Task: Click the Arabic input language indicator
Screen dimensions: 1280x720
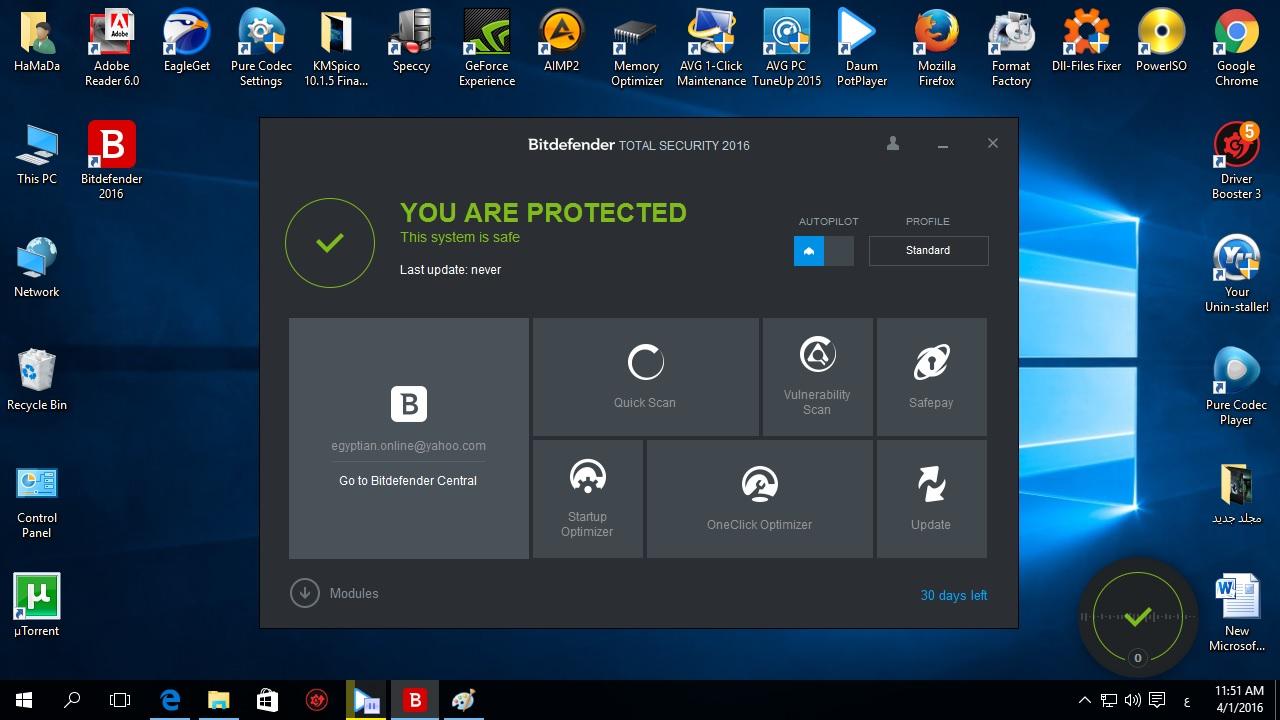Action: (1187, 700)
